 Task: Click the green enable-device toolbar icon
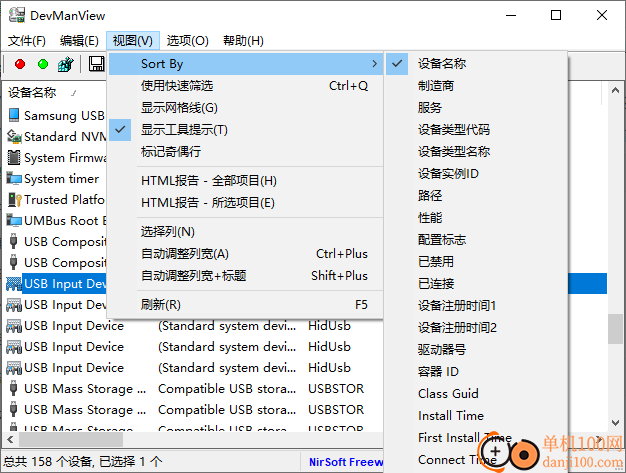click(43, 64)
